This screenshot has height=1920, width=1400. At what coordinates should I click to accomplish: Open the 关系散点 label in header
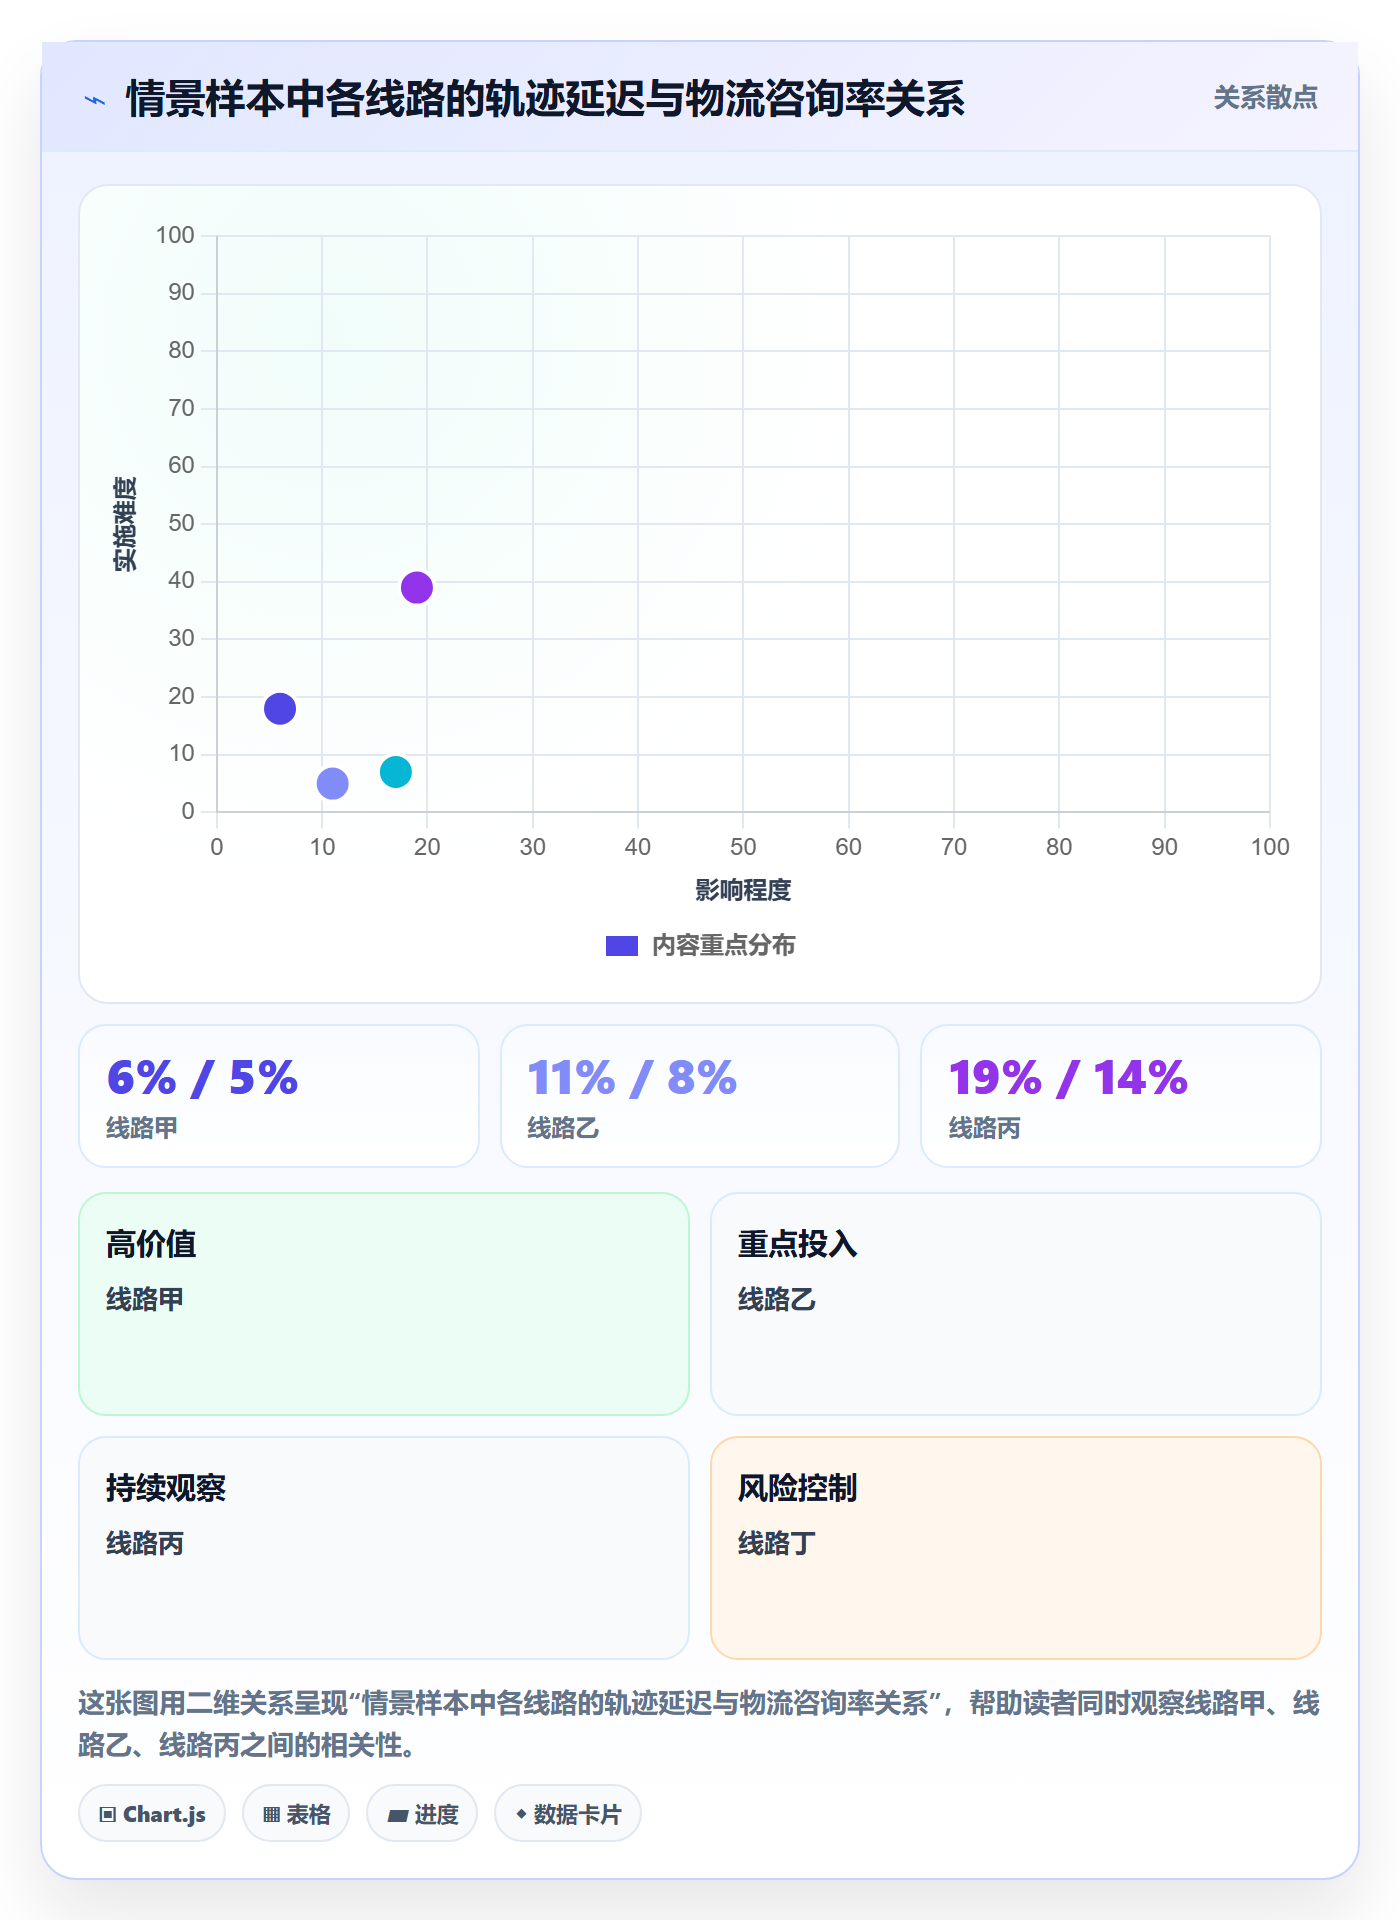(x=1265, y=98)
